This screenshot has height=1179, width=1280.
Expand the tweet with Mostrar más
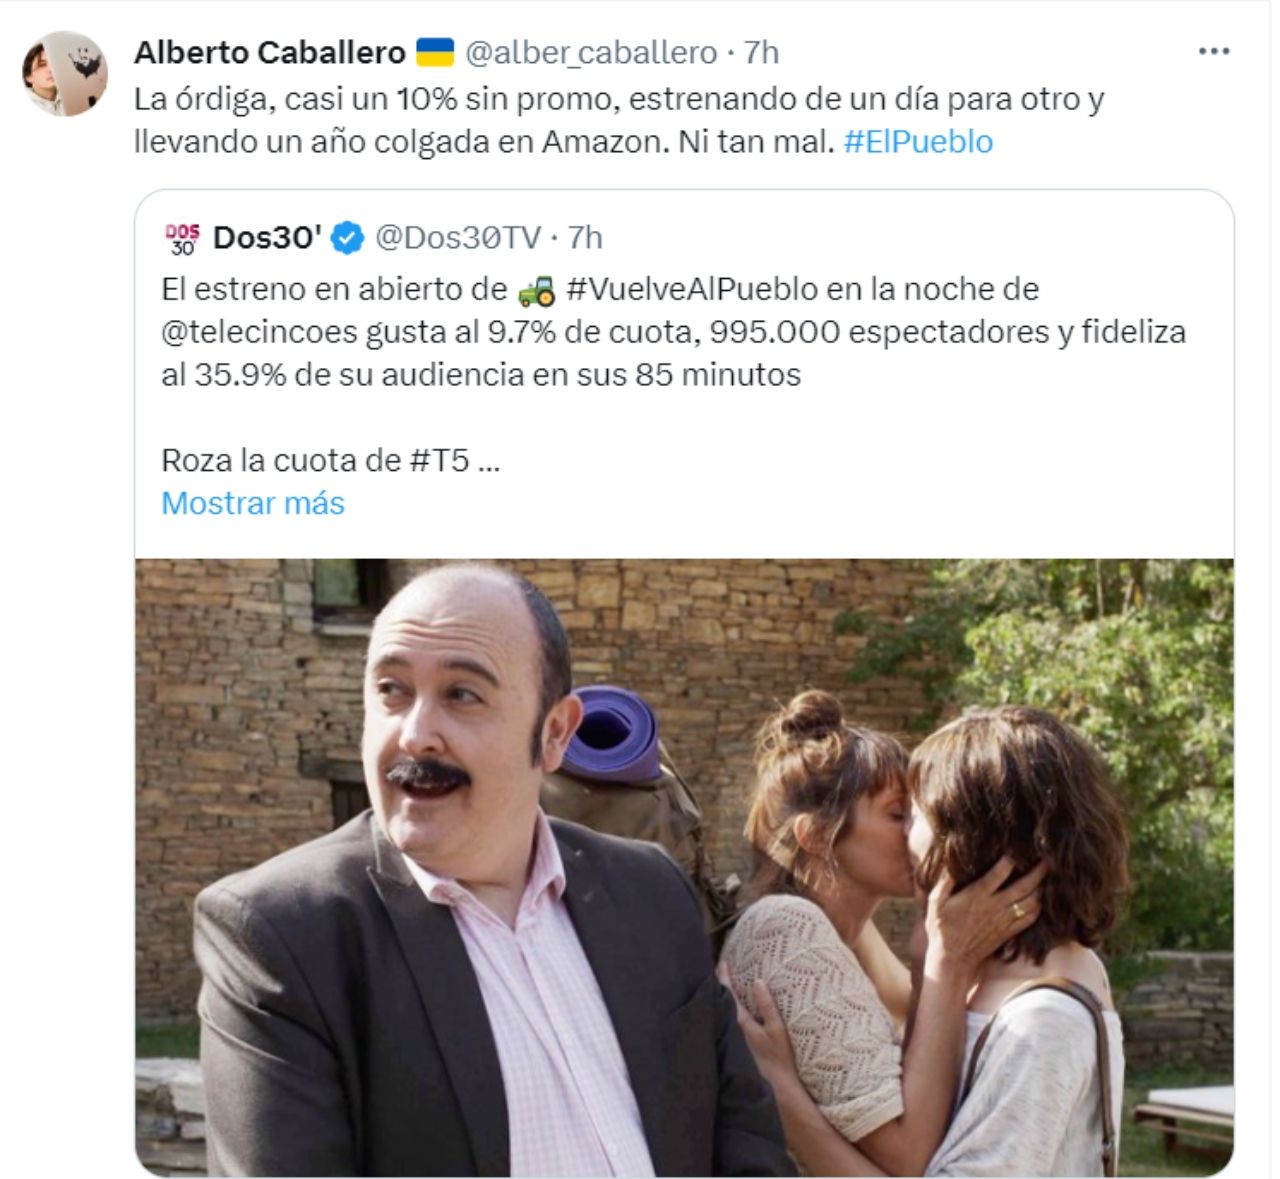253,502
